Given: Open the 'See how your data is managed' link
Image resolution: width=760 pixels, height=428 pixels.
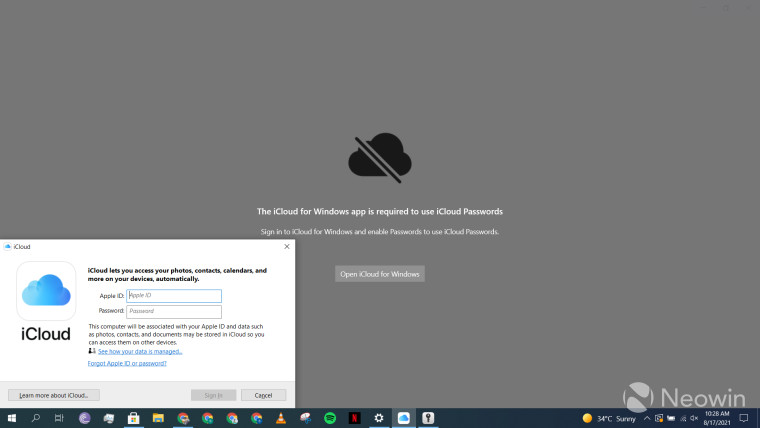Looking at the screenshot, I should 140,351.
